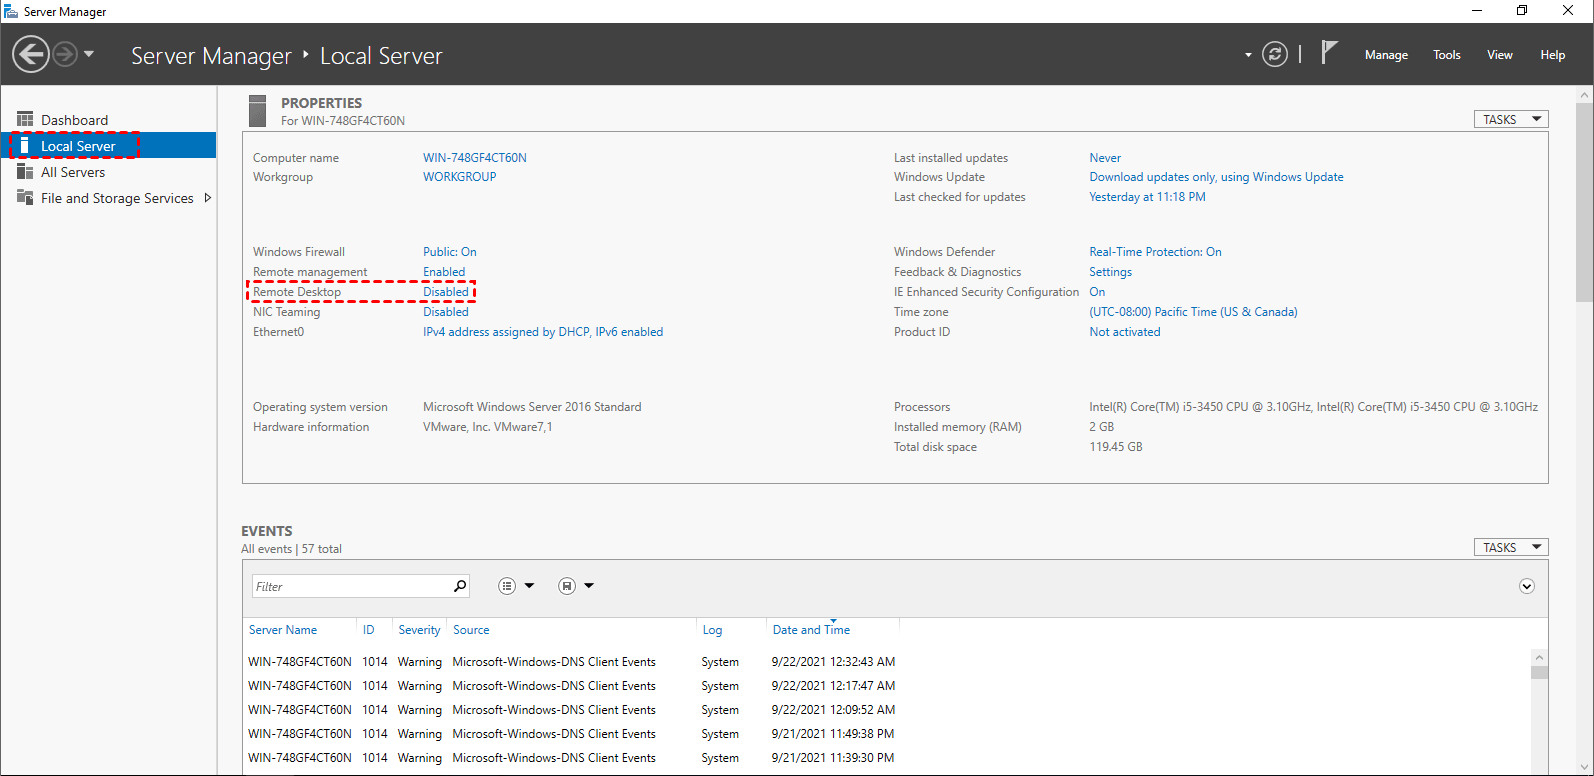Click the Remote Desktop Disabled link
The image size is (1594, 776).
(x=445, y=292)
